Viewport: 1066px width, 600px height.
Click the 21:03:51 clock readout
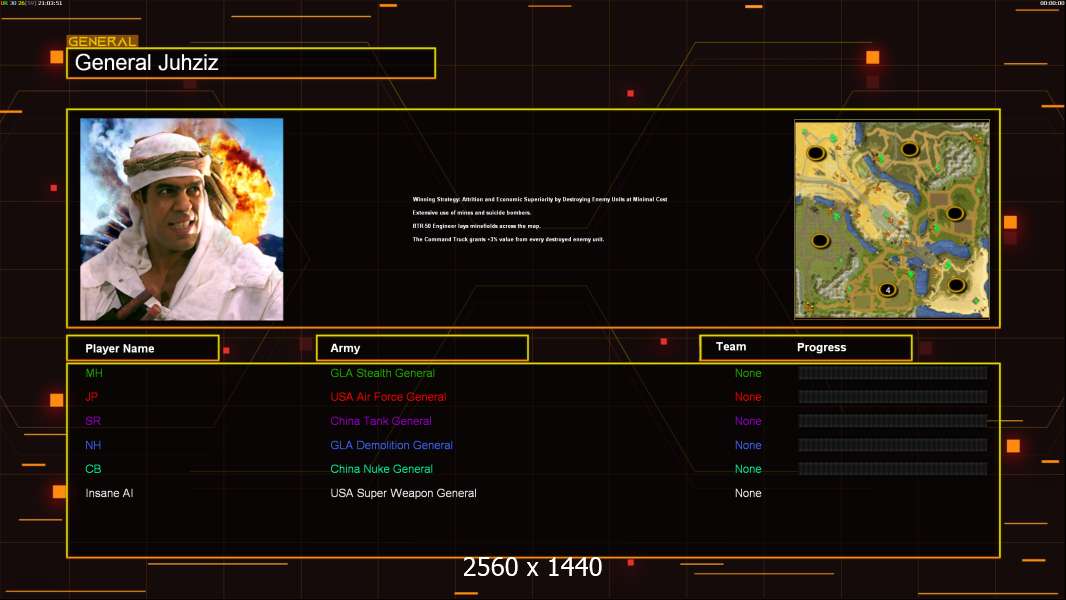coord(50,3)
